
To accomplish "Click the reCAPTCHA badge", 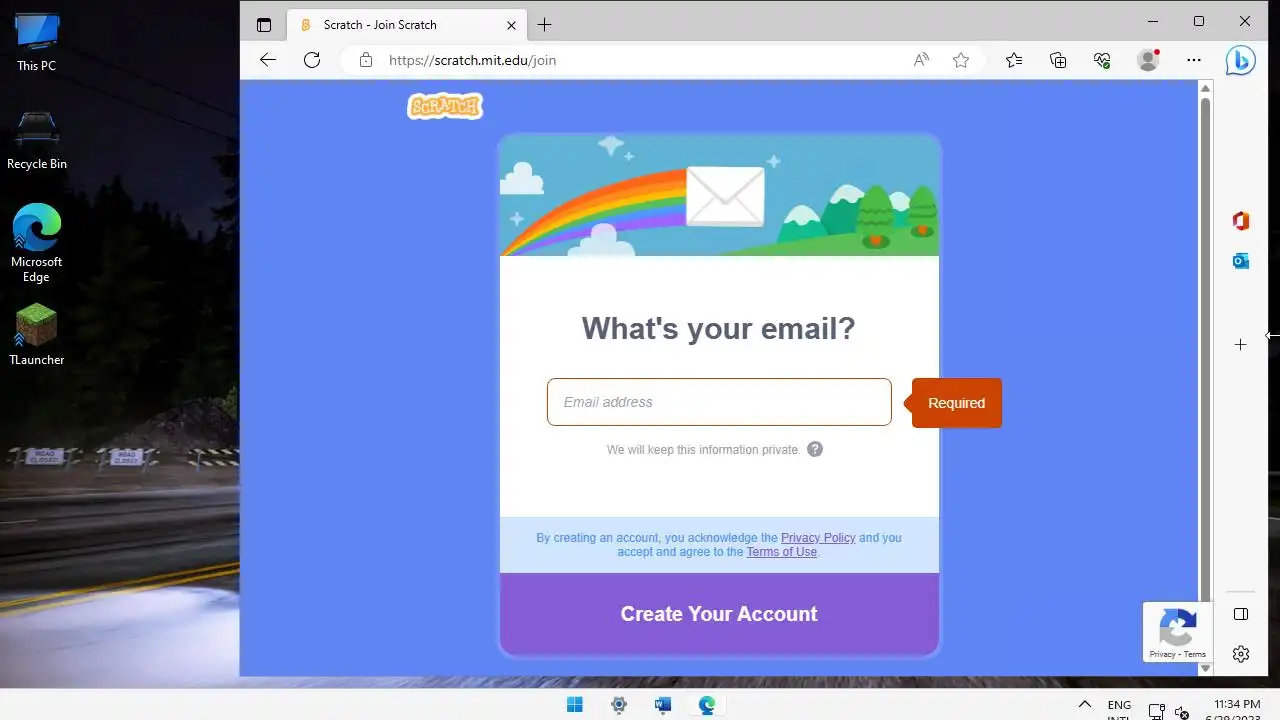I will pos(1178,632).
